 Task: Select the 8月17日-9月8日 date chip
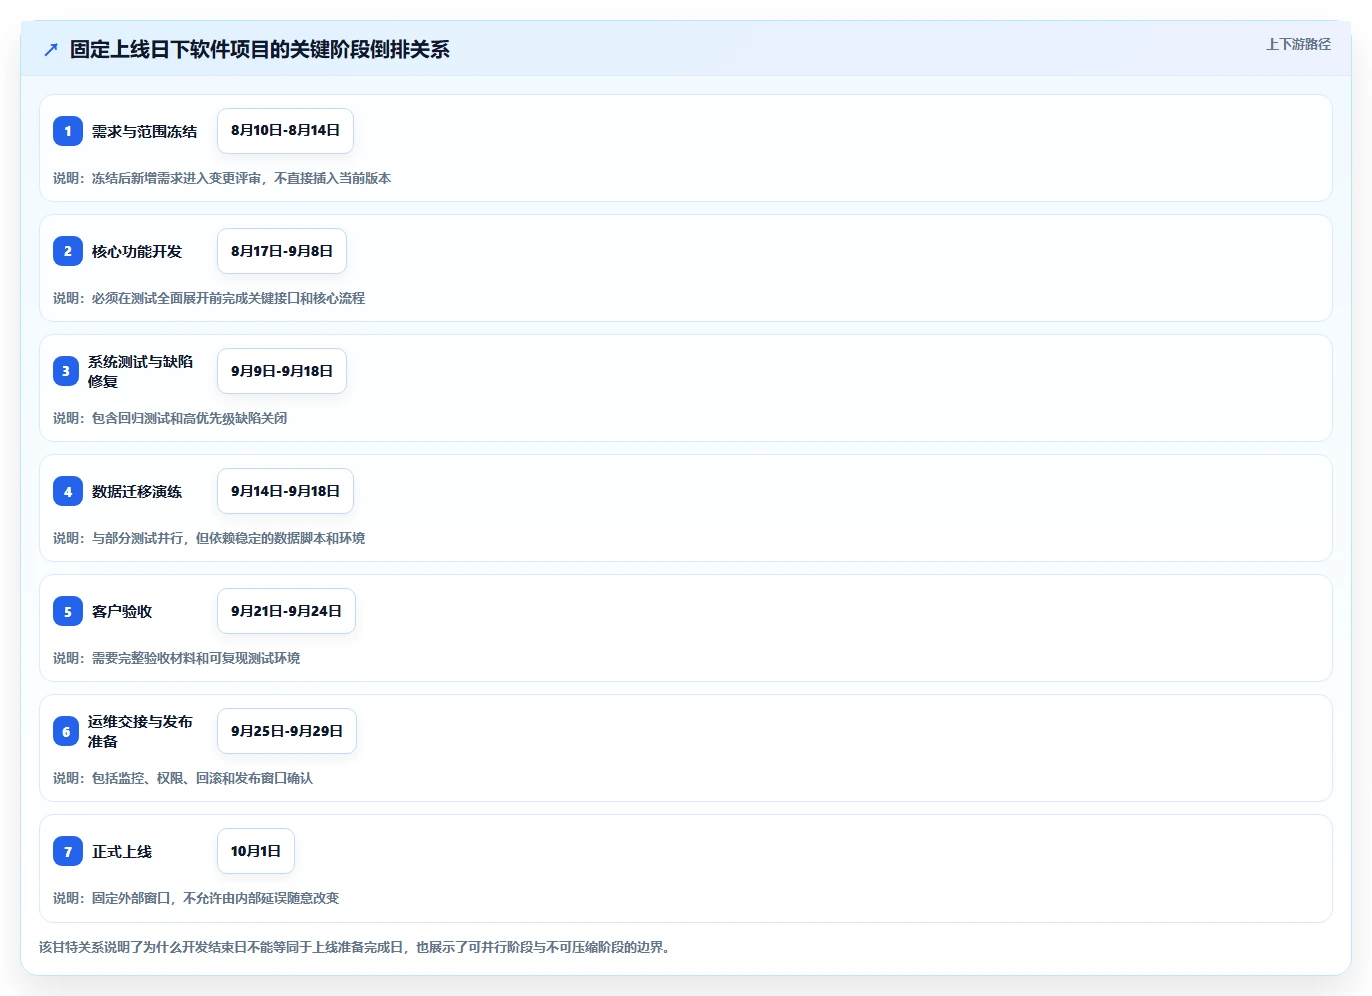(282, 251)
